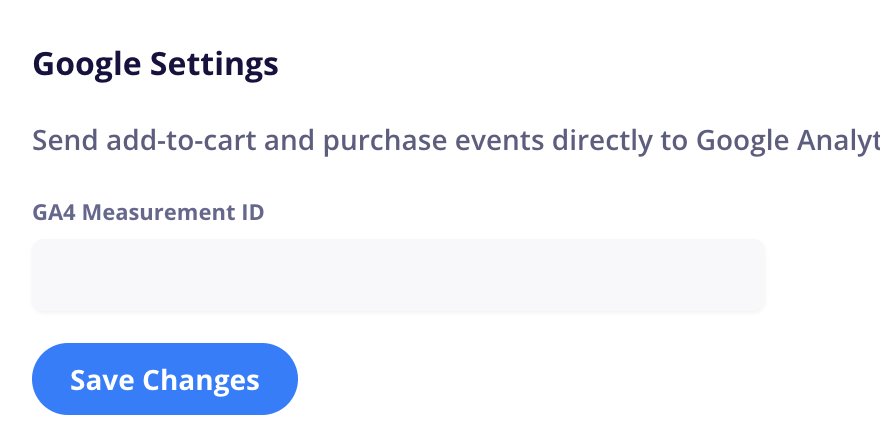This screenshot has height=438, width=880.
Task: Click the GA4 Measurement ID input field
Action: coord(398,275)
